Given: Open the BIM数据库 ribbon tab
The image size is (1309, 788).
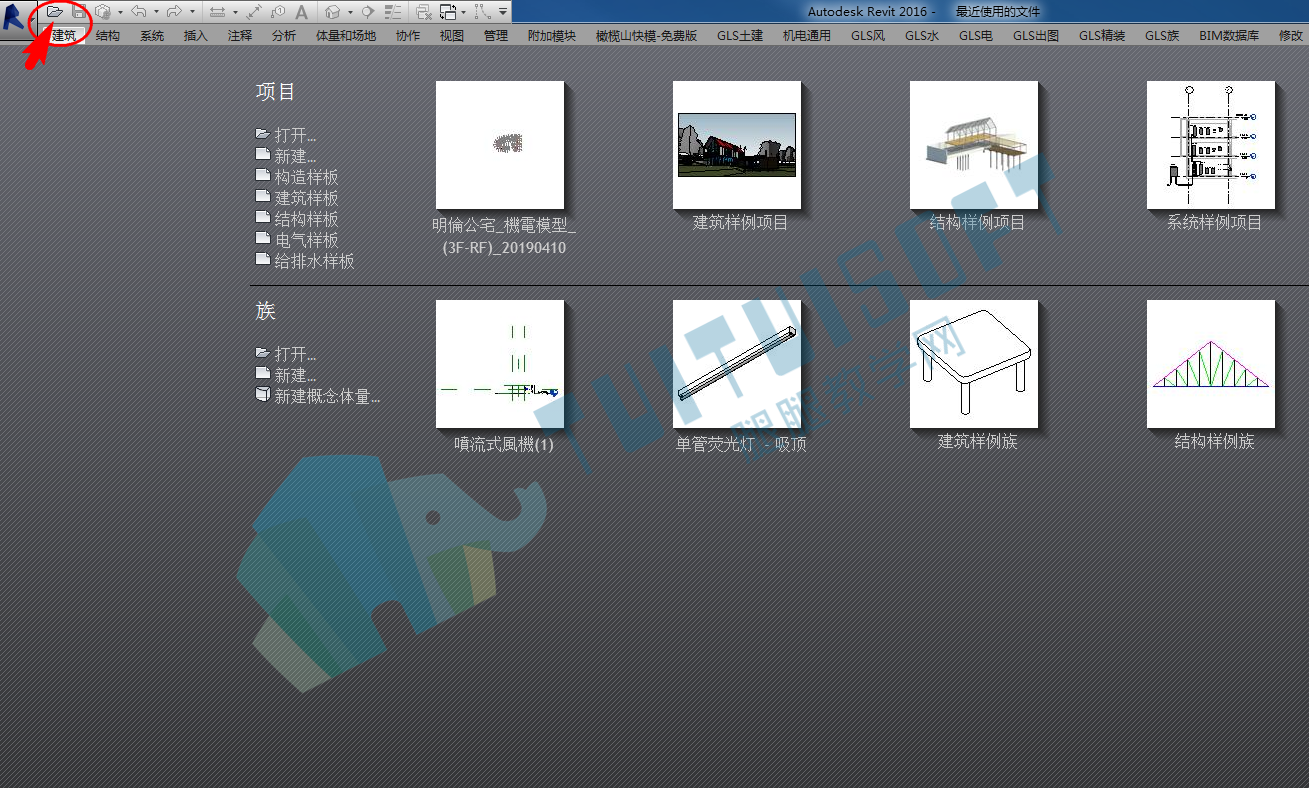Looking at the screenshot, I should coord(1229,35).
